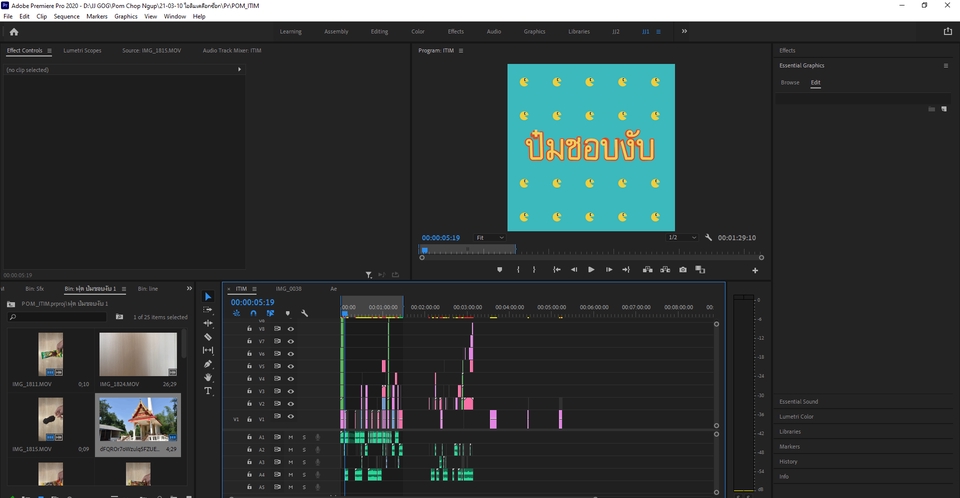This screenshot has width=960, height=498.
Task: Toggle eye on track V2
Action: pos(291,404)
